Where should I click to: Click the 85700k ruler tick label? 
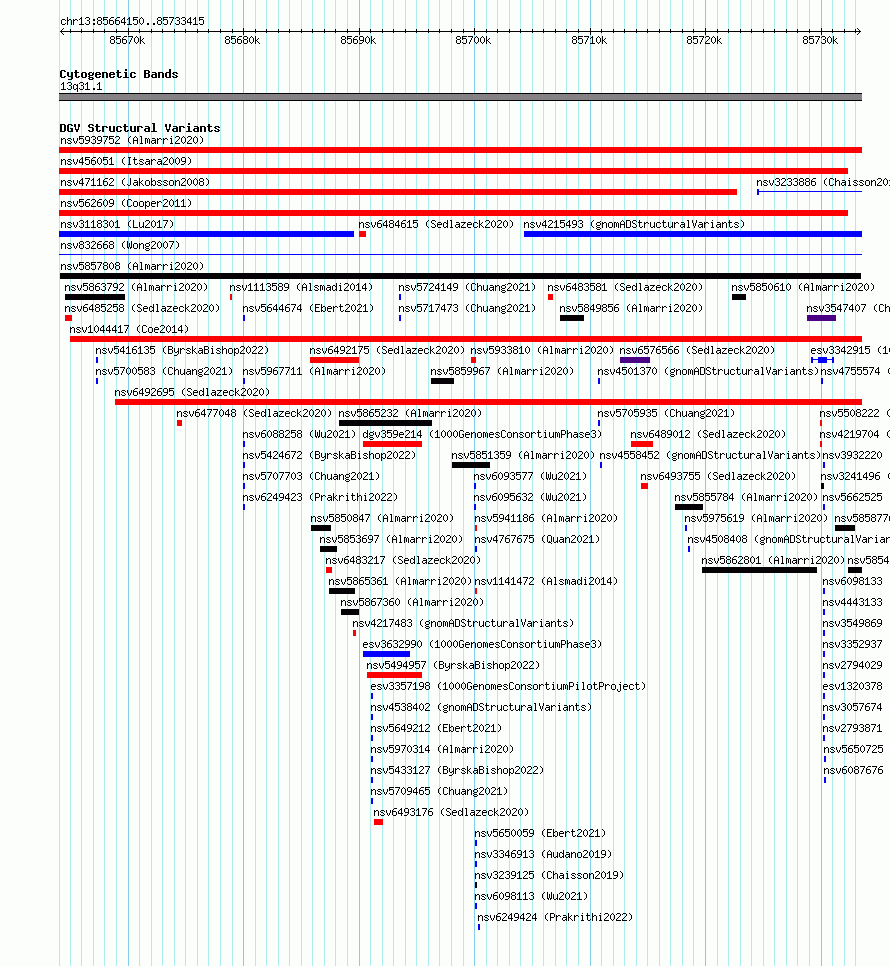tap(473, 41)
